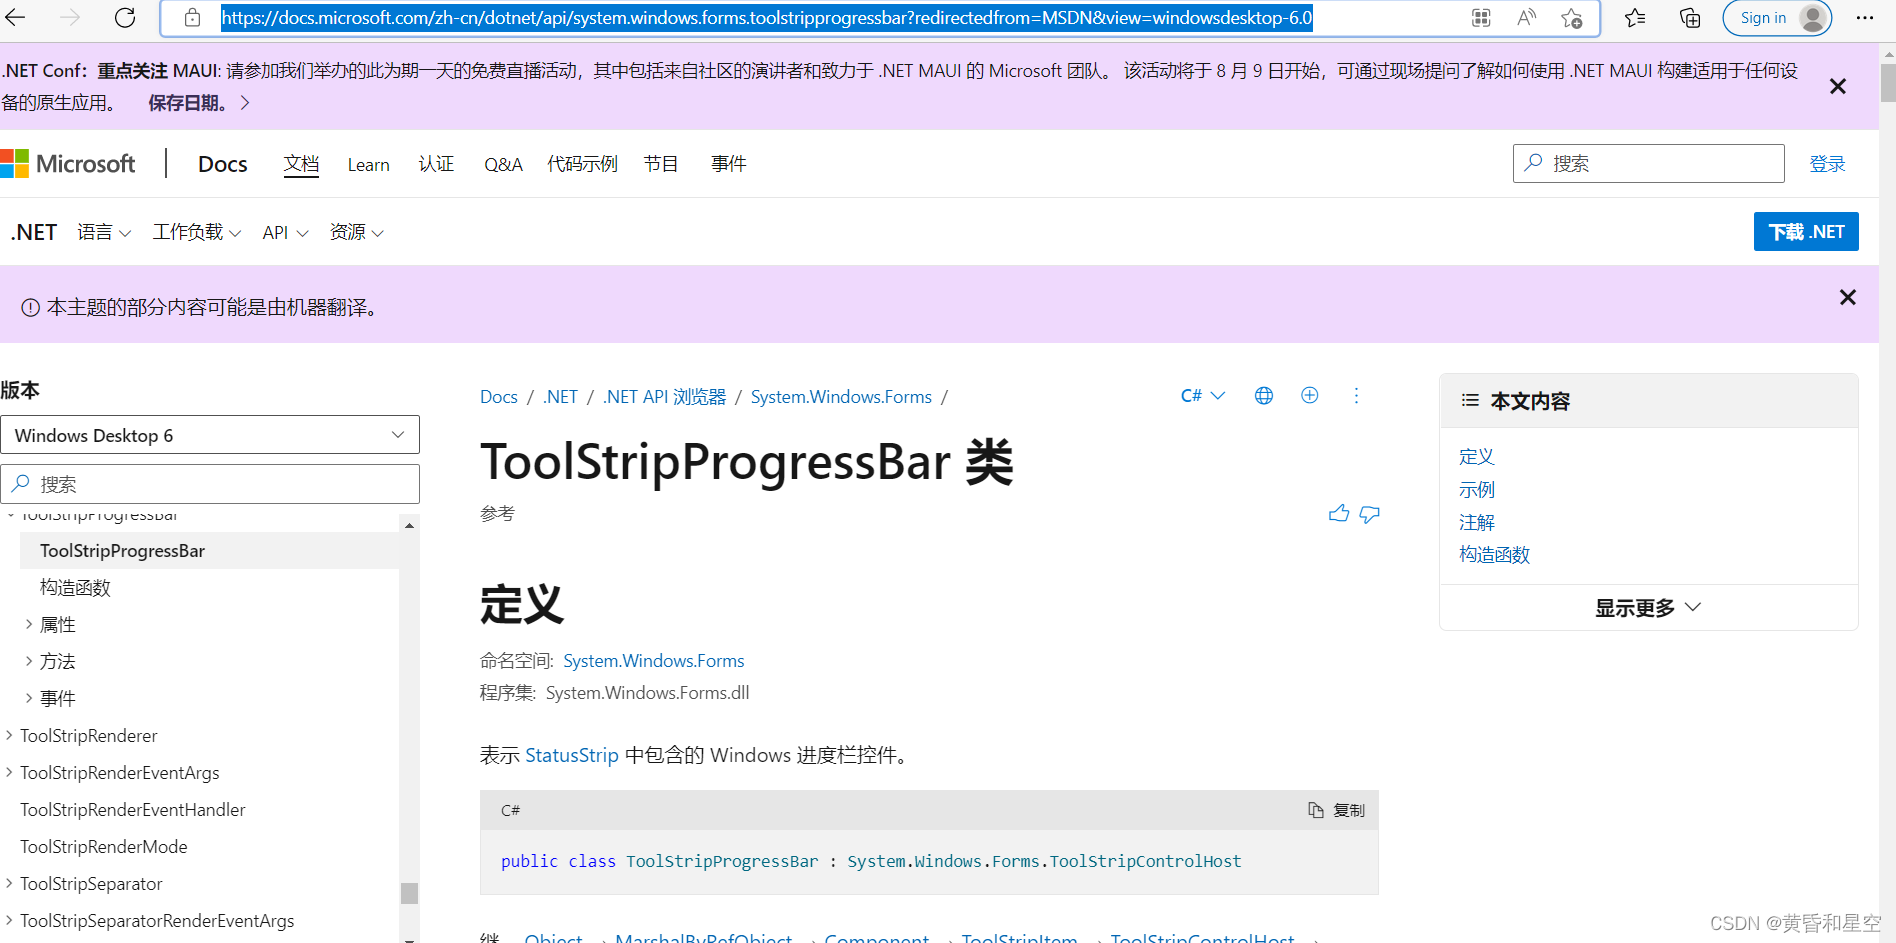Click System.Windows.Forms breadcrumb link

pos(841,397)
